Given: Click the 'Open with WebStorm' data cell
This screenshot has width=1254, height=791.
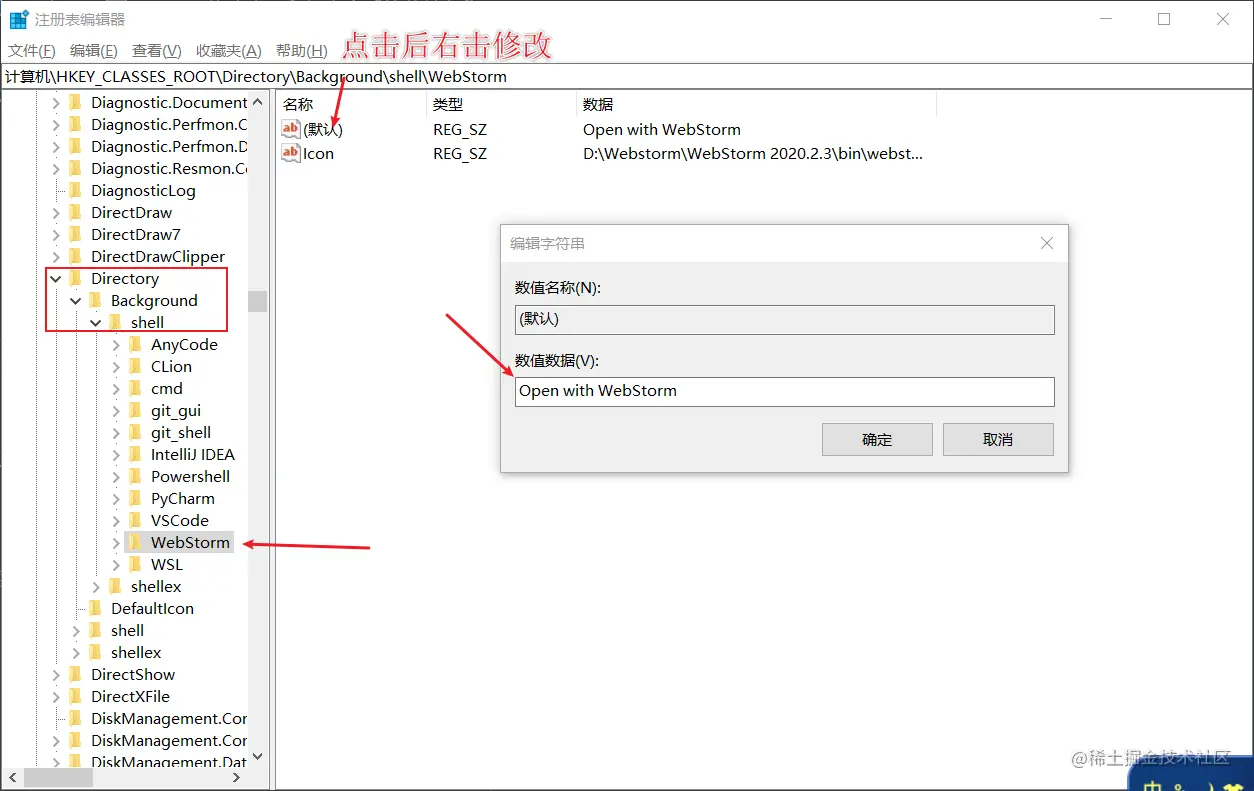Looking at the screenshot, I should coord(662,129).
